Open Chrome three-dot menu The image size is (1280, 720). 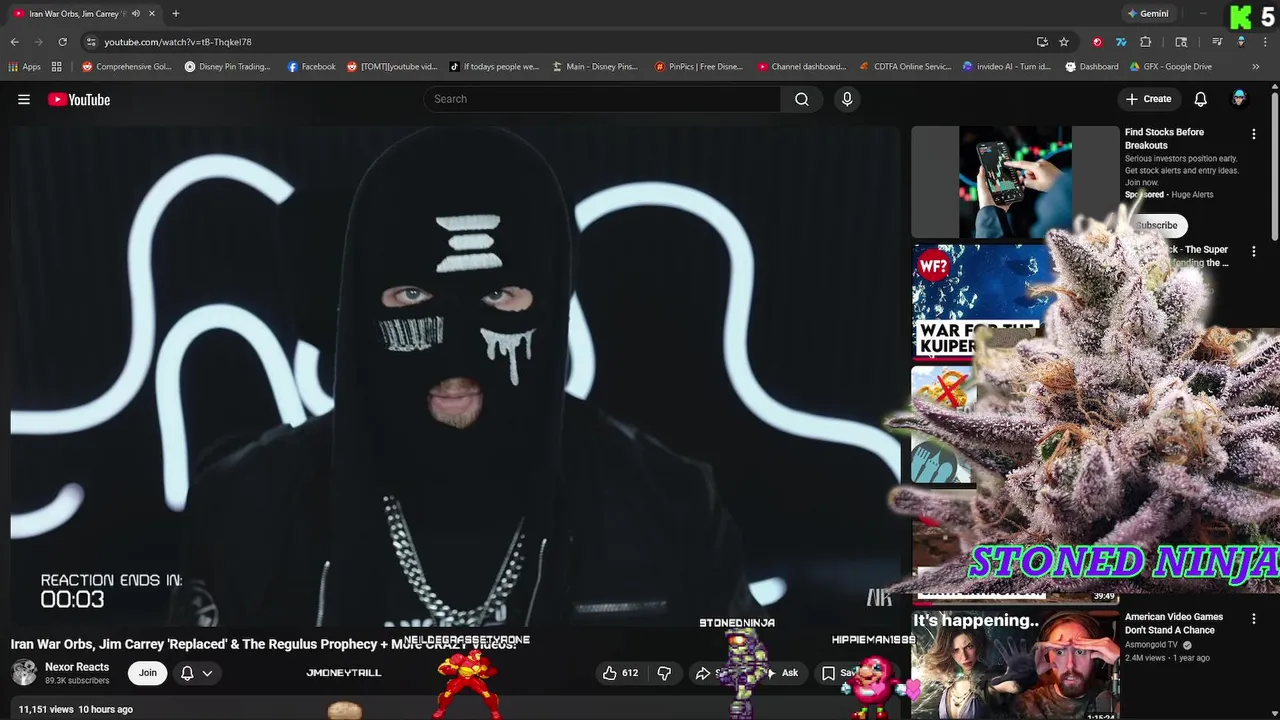(1266, 42)
